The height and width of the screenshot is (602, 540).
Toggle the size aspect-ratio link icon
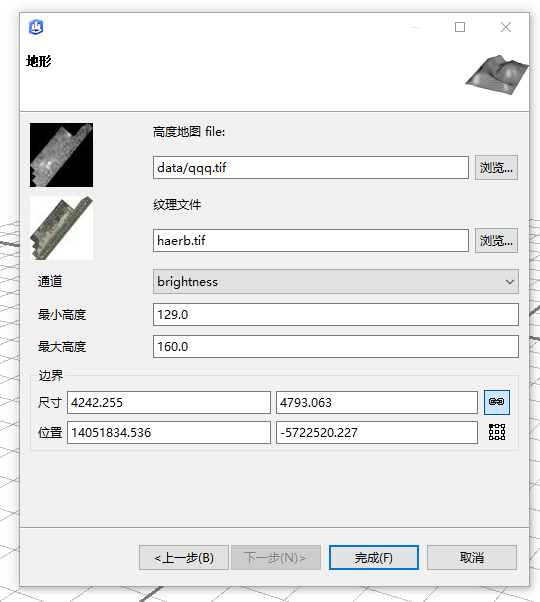point(497,402)
